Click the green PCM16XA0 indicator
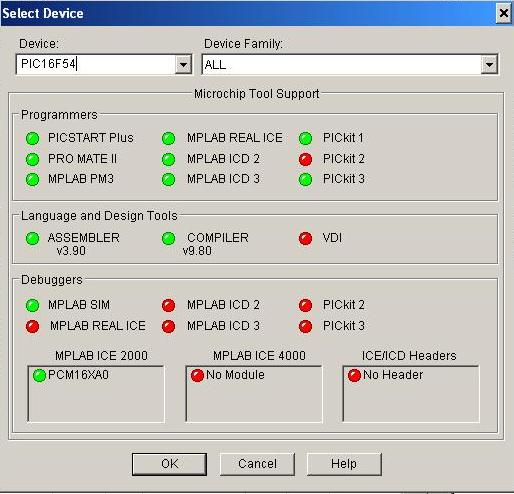 pos(39,375)
